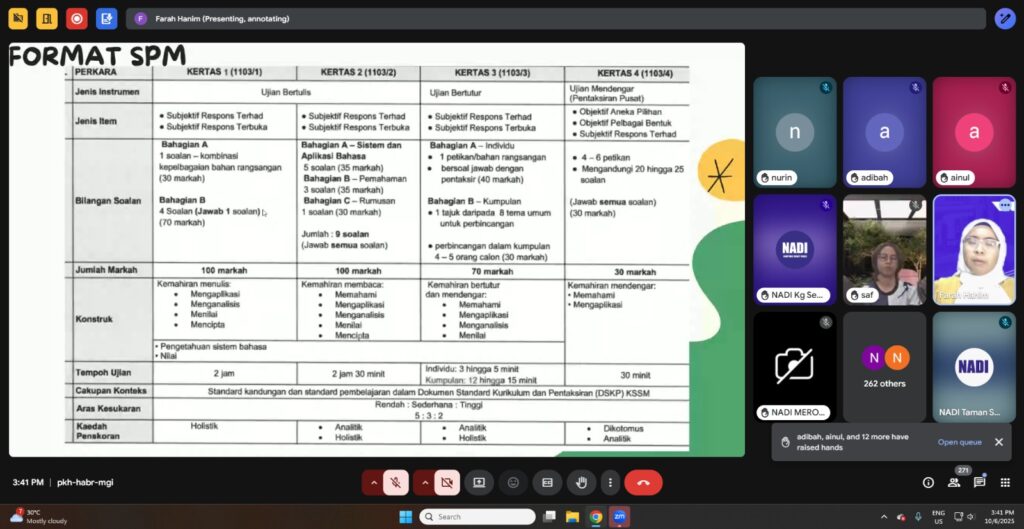Select NADI Kg Se... participant tile
Viewport: 1024px width, 529px height.
tap(794, 249)
